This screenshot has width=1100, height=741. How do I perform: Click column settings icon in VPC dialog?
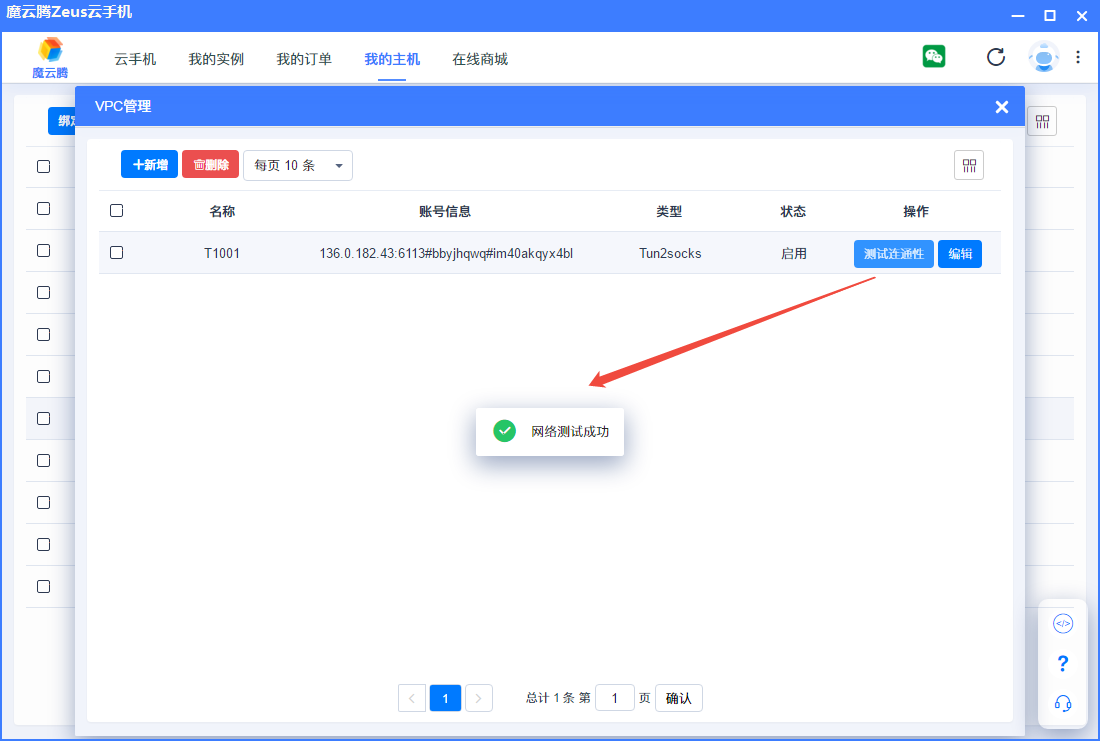[x=969, y=166]
